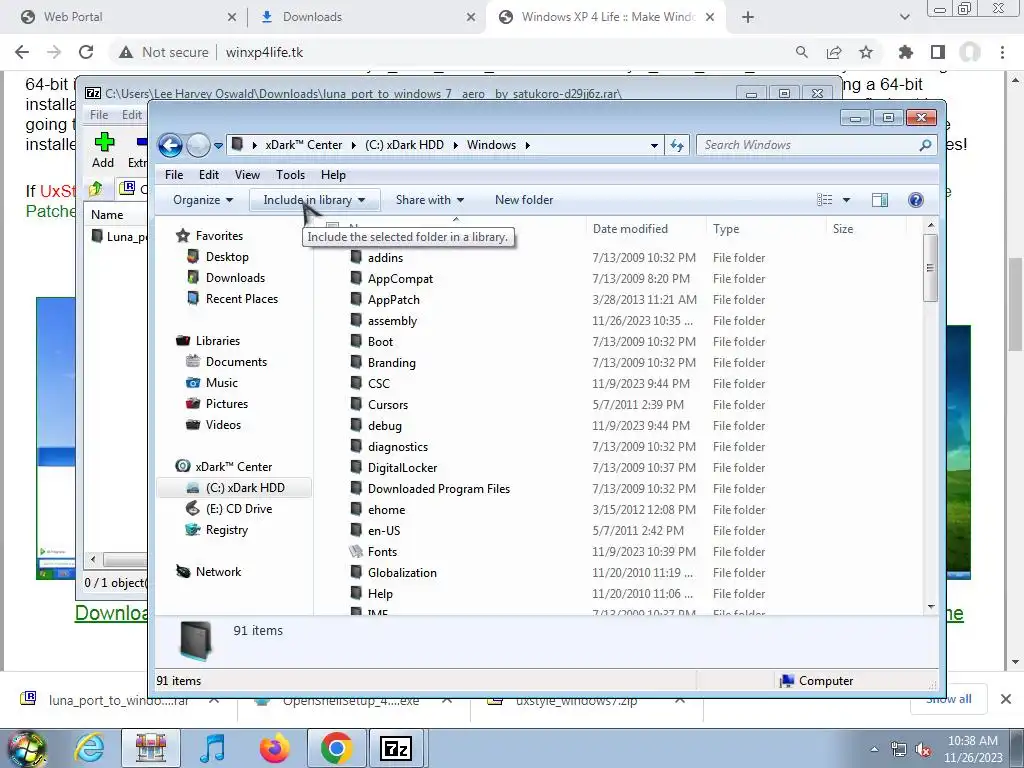This screenshot has height=768, width=1024.
Task: Click the file list vertical scrollbar thumb
Action: point(931,268)
